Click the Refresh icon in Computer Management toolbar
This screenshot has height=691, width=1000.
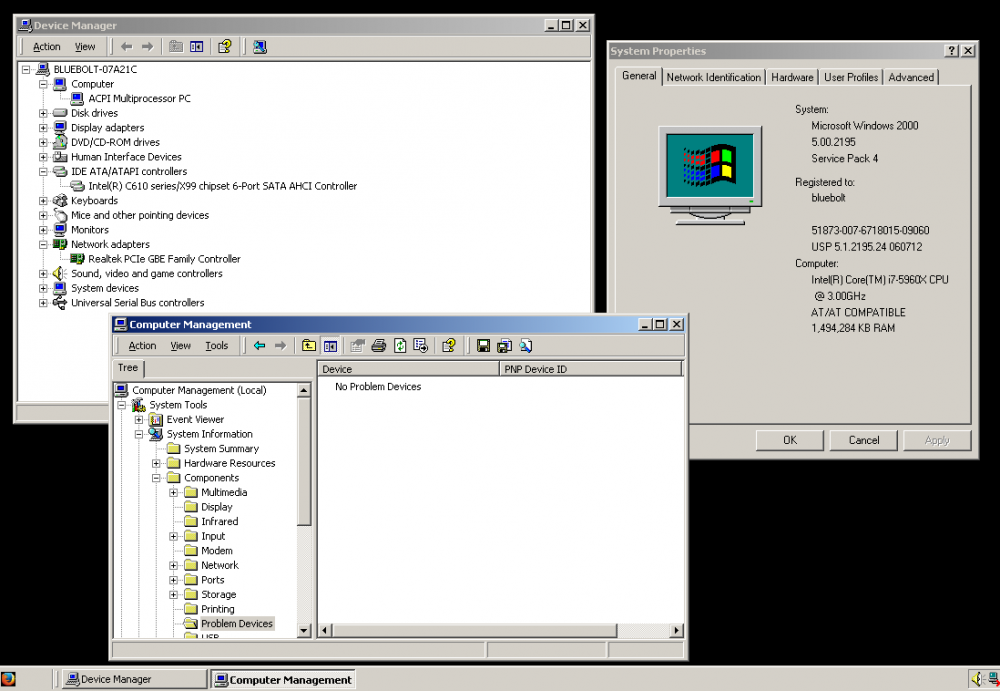click(400, 346)
